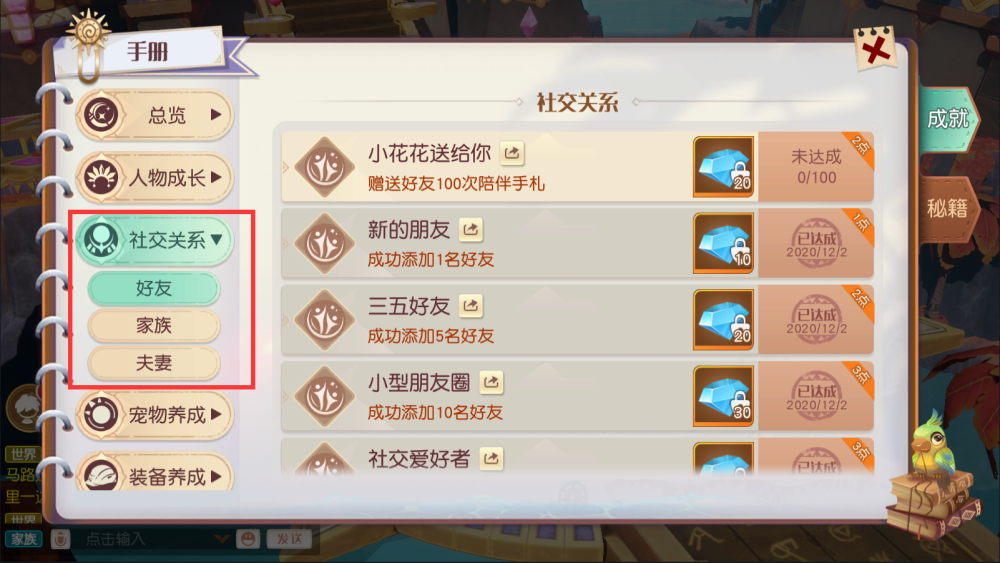The image size is (1000, 563).
Task: Click share icon beside 社交爱好者
Action: point(491,458)
